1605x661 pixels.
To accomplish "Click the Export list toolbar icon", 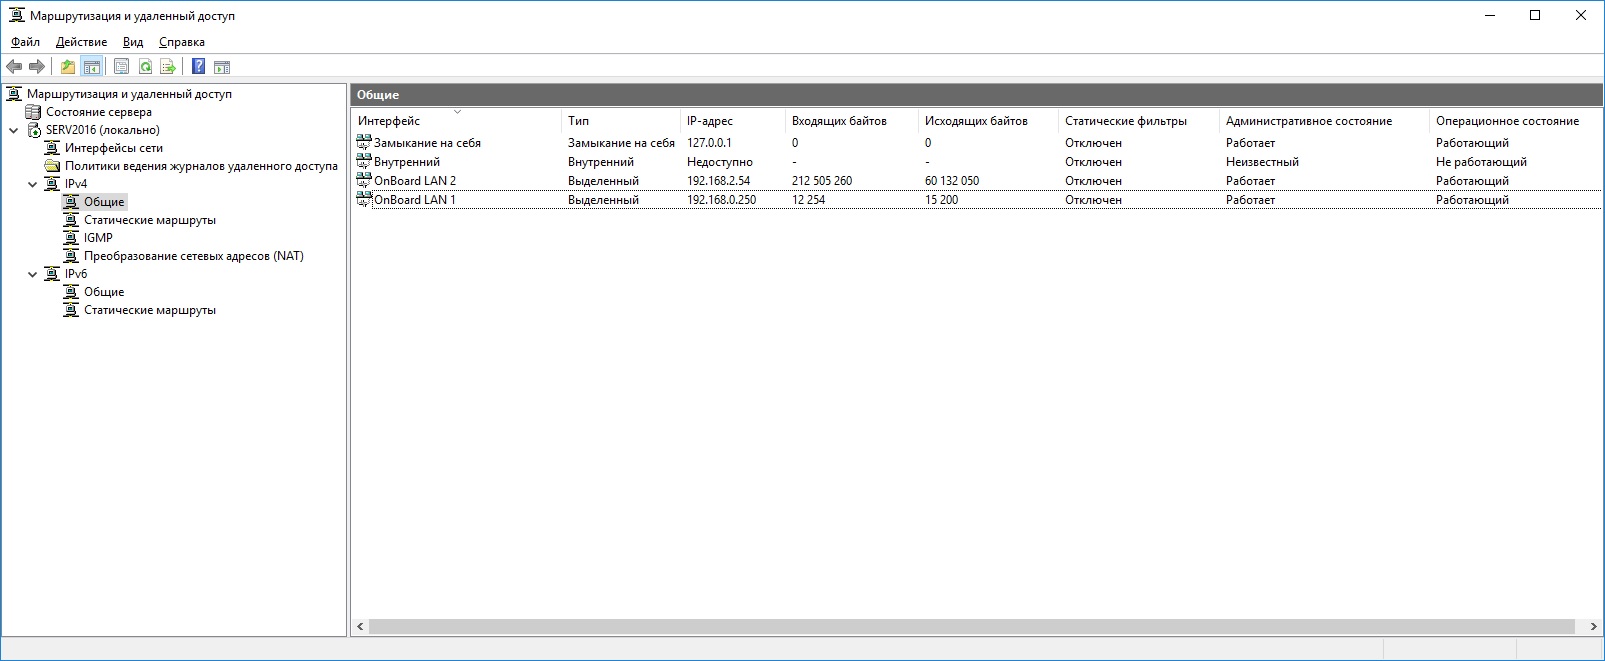I will point(168,67).
